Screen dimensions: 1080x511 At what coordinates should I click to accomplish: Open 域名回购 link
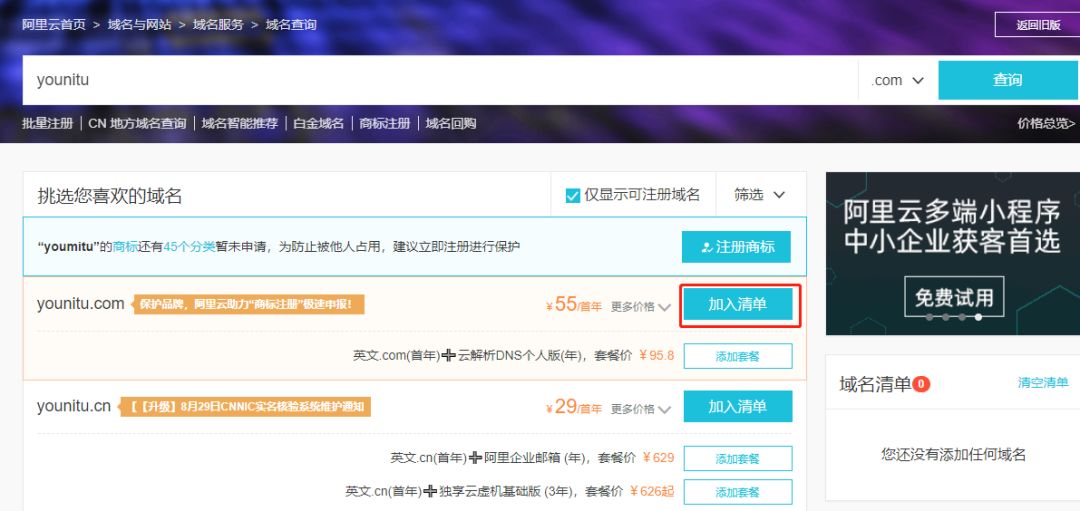coord(450,123)
